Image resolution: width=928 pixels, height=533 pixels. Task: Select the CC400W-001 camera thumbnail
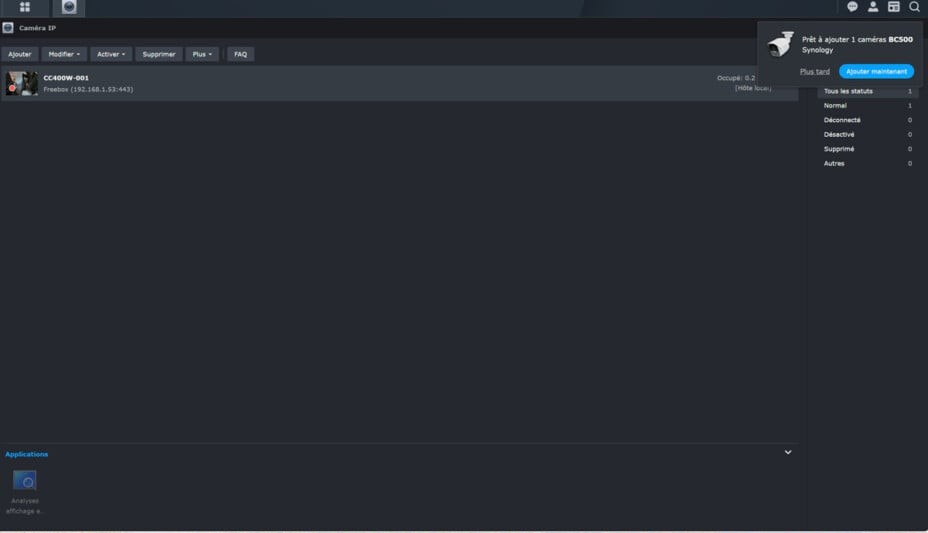(22, 83)
